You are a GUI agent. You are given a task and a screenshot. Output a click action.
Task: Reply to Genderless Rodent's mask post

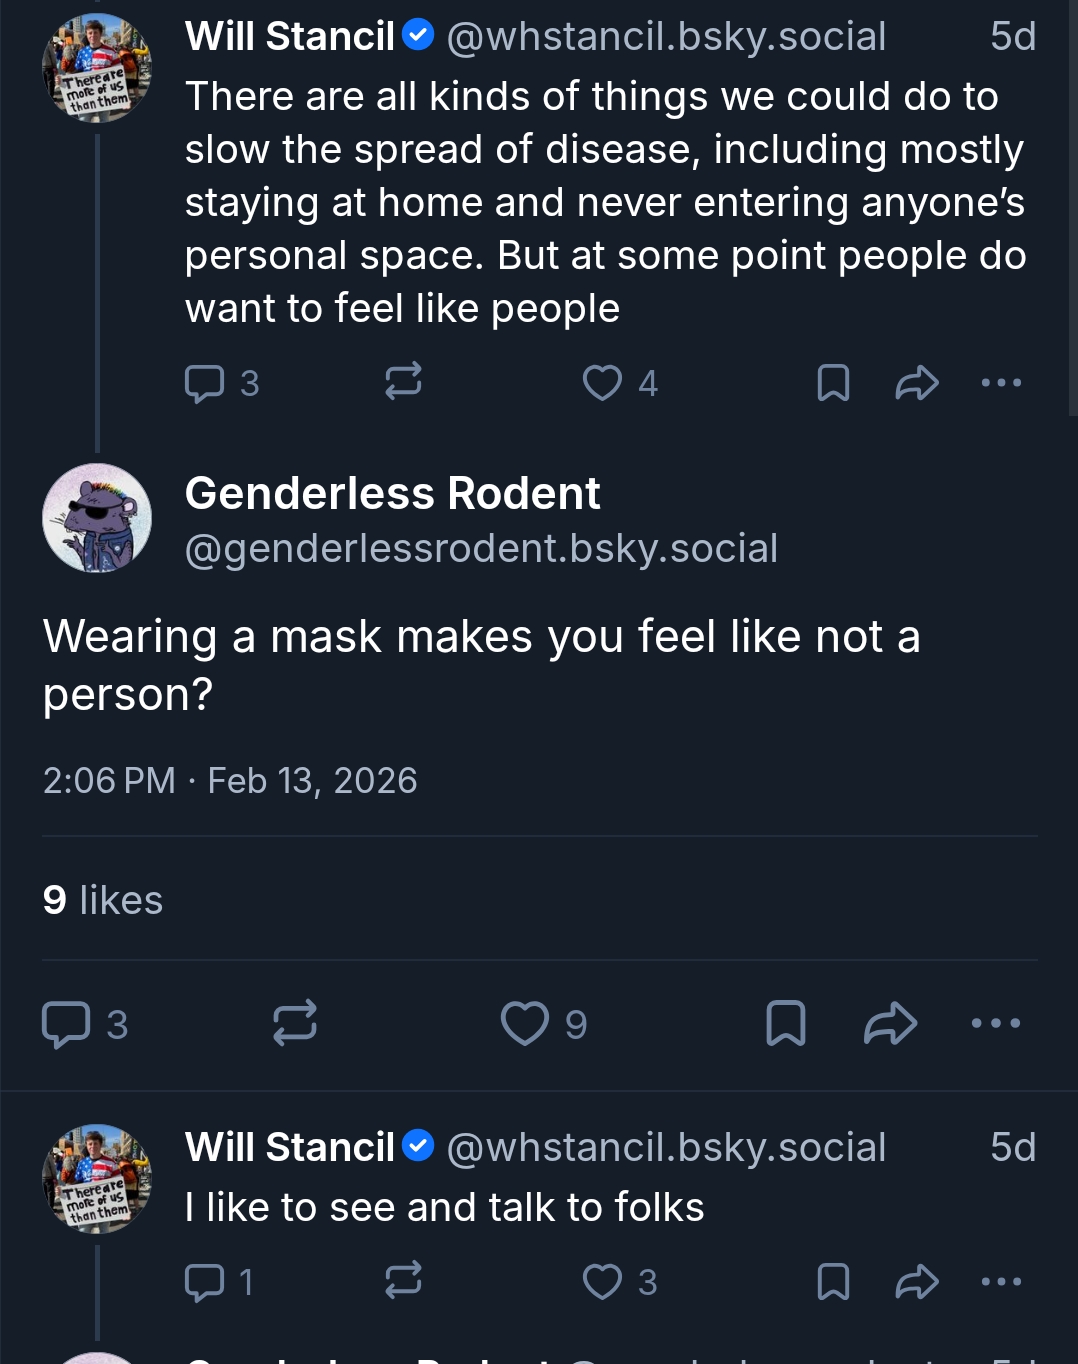point(66,1024)
